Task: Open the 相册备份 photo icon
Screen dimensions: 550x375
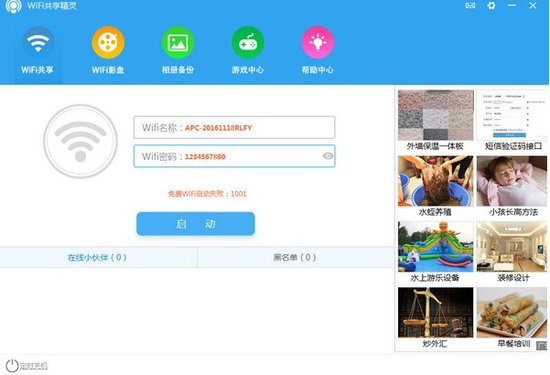Action: tap(178, 42)
